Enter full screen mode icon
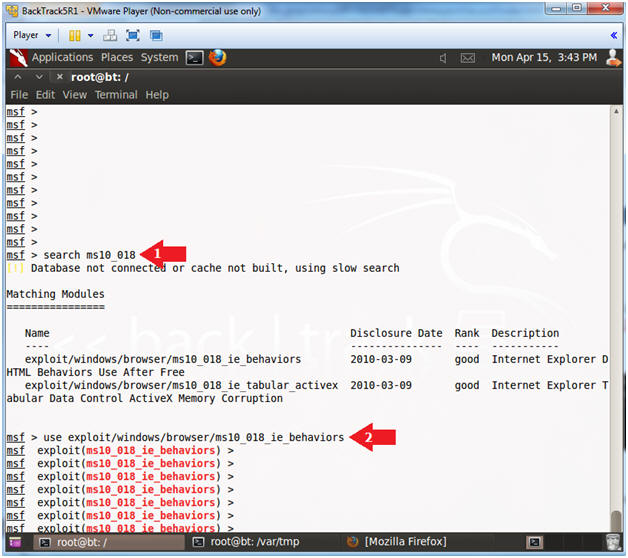This screenshot has width=628, height=558. pyautogui.click(x=133, y=36)
